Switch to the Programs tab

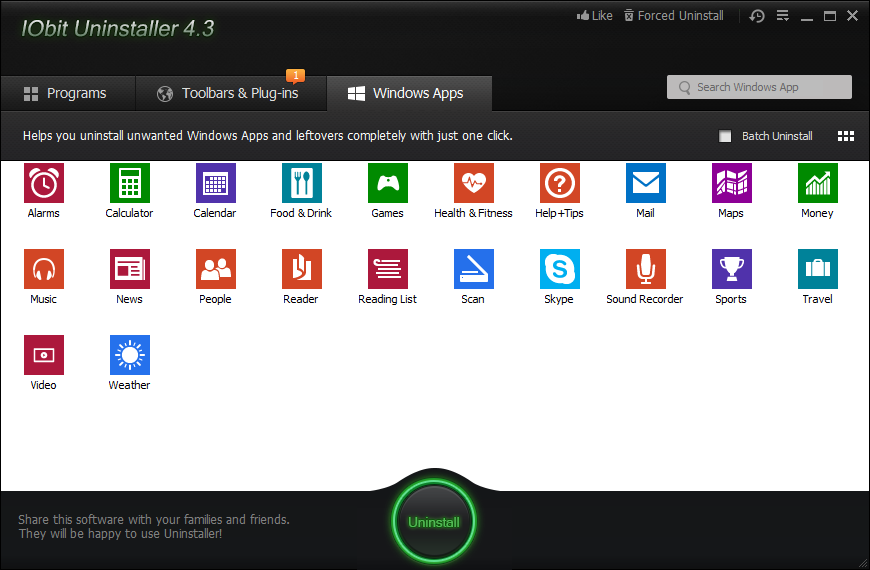tap(68, 93)
